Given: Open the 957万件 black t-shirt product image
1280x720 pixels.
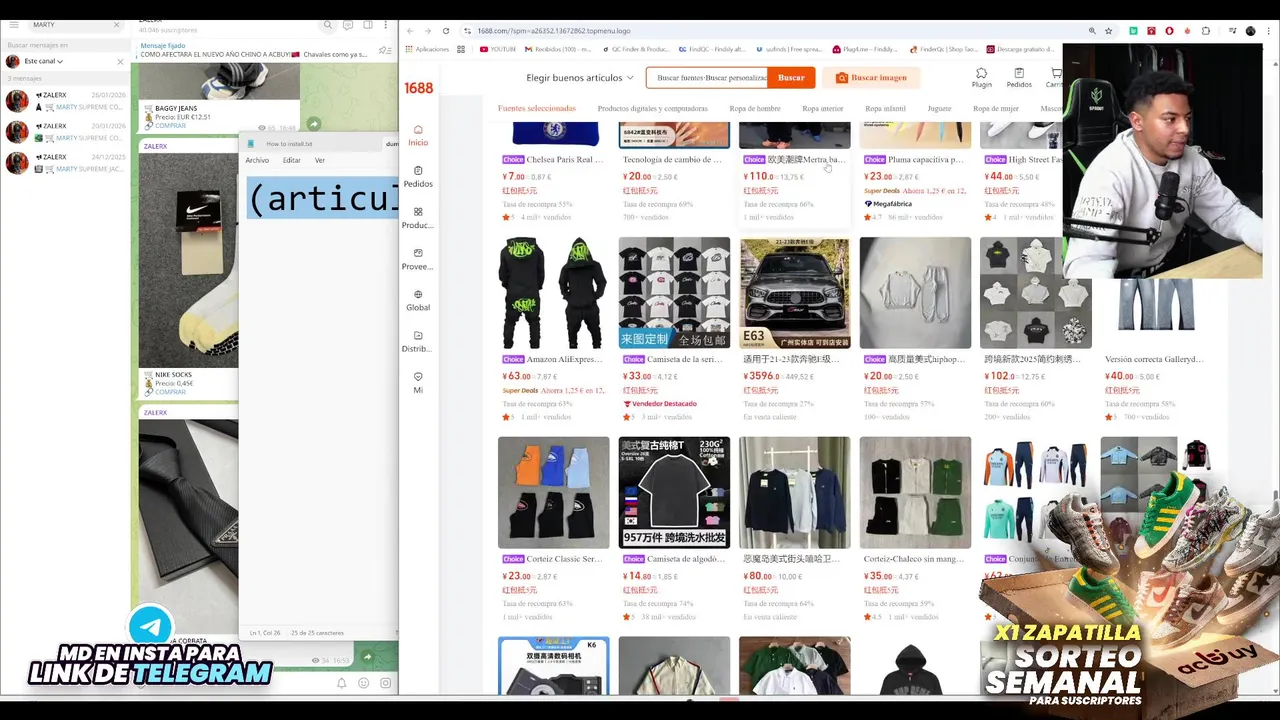Looking at the screenshot, I should [674, 493].
